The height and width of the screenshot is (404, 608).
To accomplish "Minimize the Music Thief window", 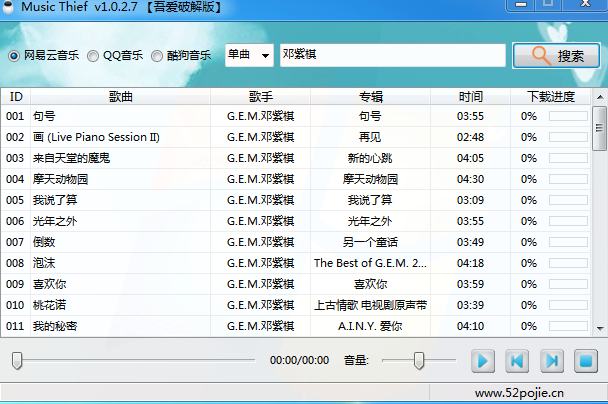I will click(521, 5).
